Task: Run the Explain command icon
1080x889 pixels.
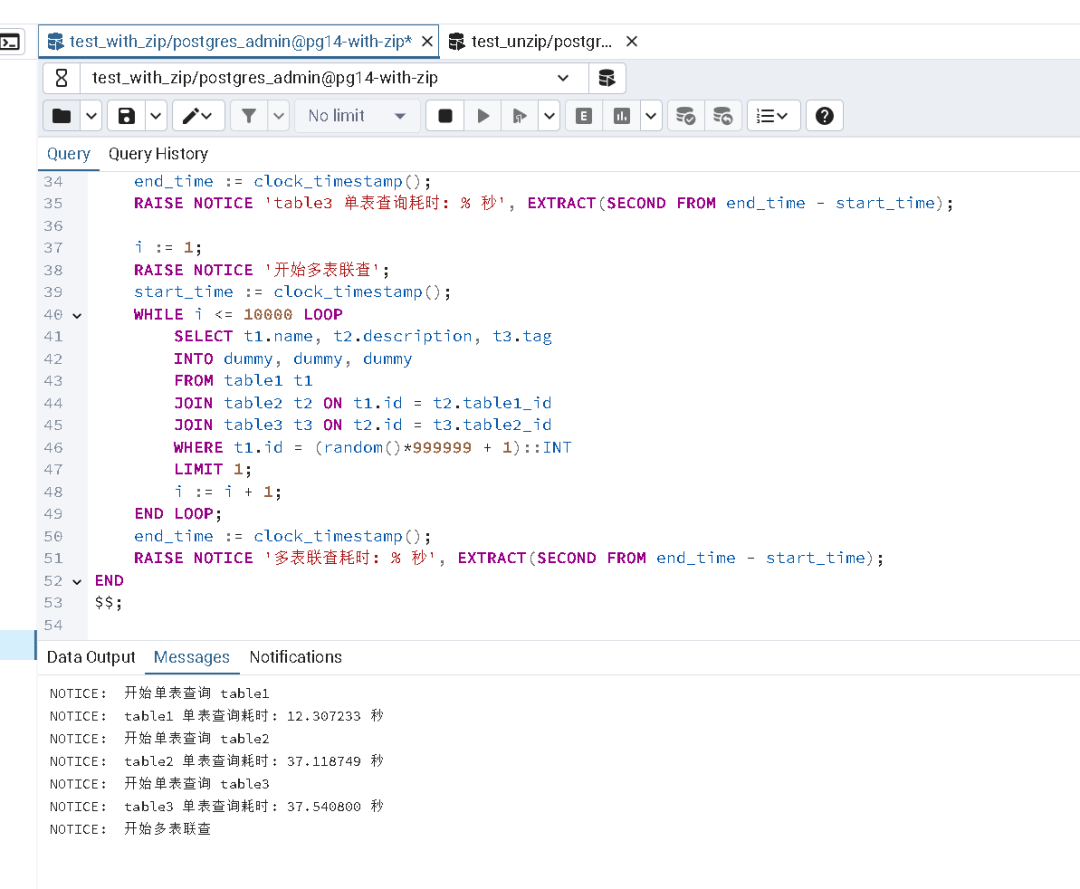Action: (x=584, y=115)
